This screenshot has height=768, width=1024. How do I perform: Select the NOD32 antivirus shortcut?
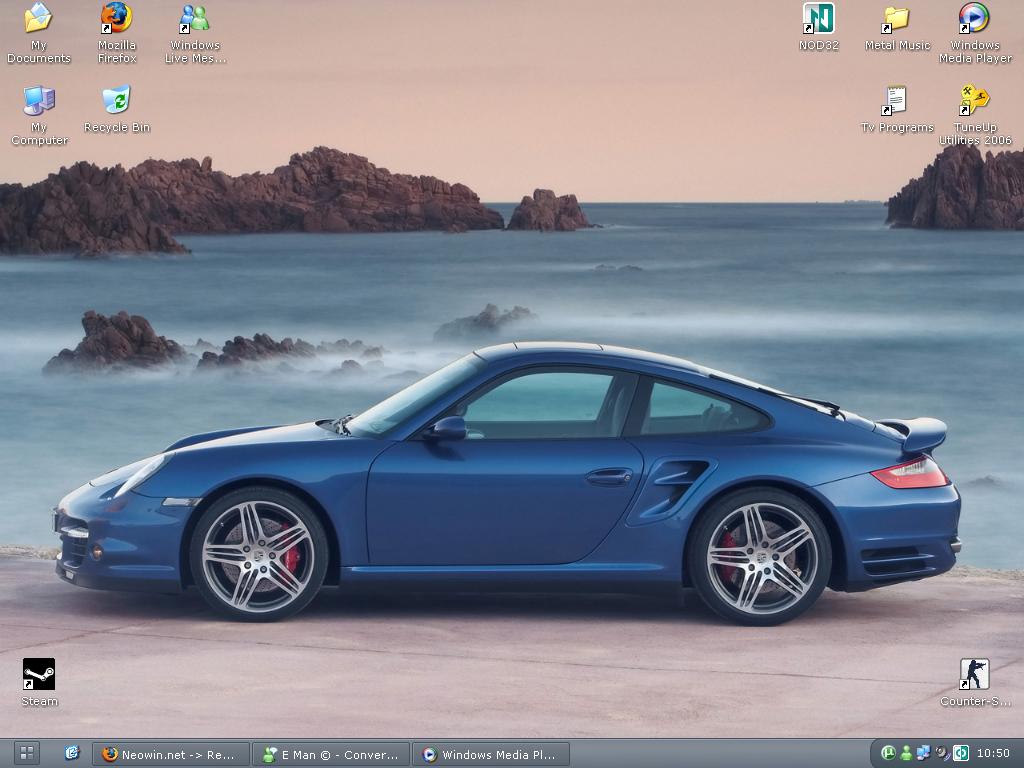pos(818,19)
